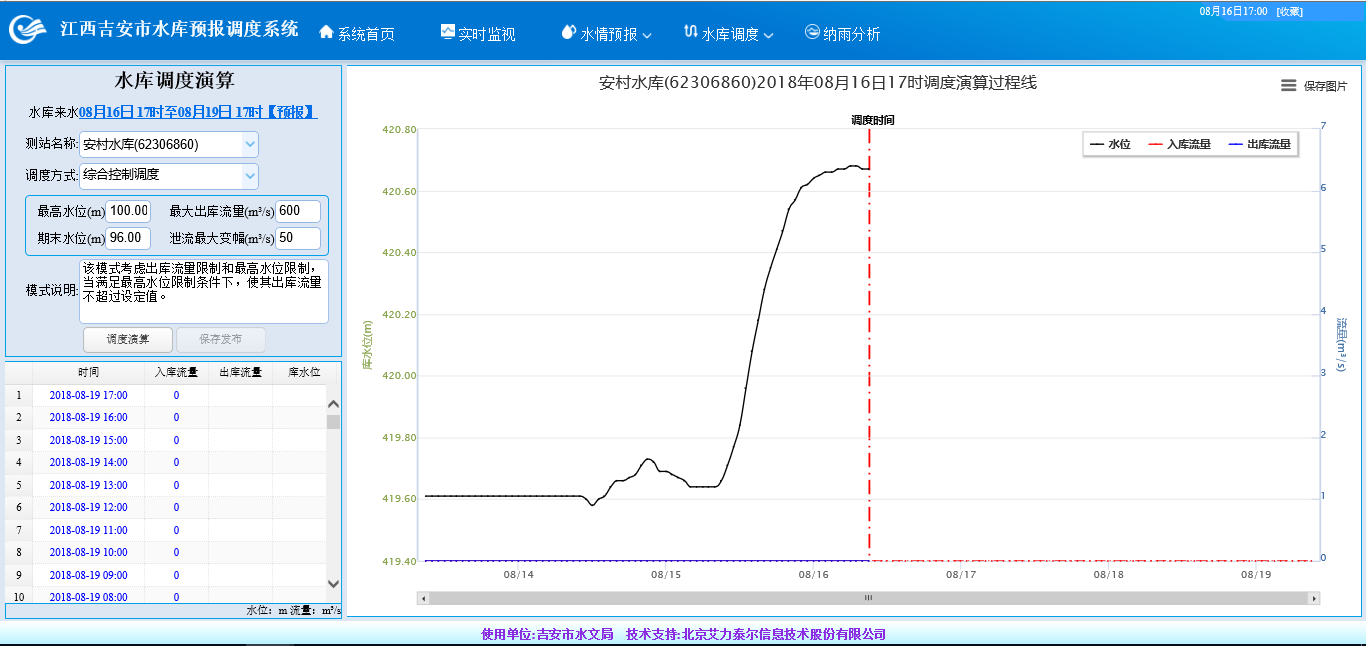Expand the 水情预报 menu chevron
The width and height of the screenshot is (1366, 646).
point(647,35)
